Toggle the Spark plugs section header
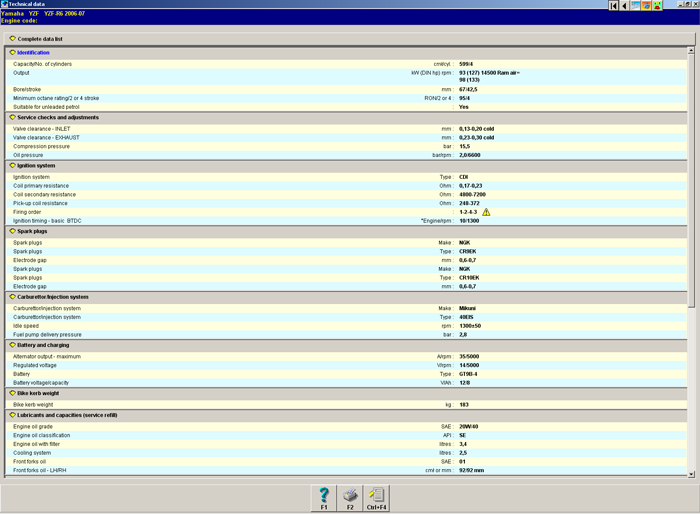 pos(13,231)
